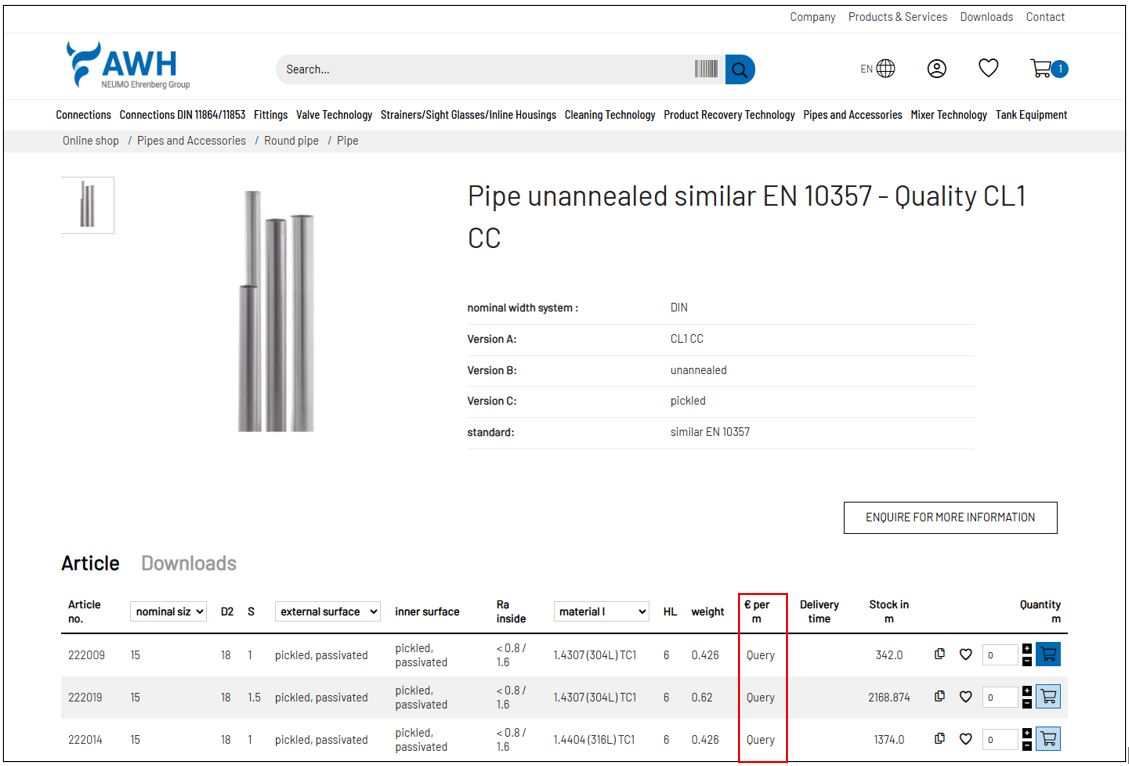Add article 222009 to the cart
The width and height of the screenshot is (1129, 766).
click(x=1048, y=655)
